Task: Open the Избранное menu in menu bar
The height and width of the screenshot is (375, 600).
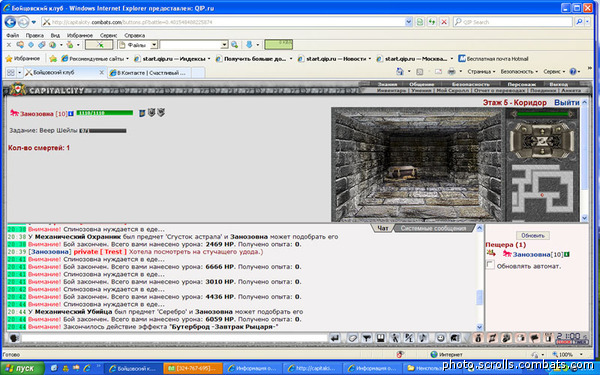Action: coord(80,35)
